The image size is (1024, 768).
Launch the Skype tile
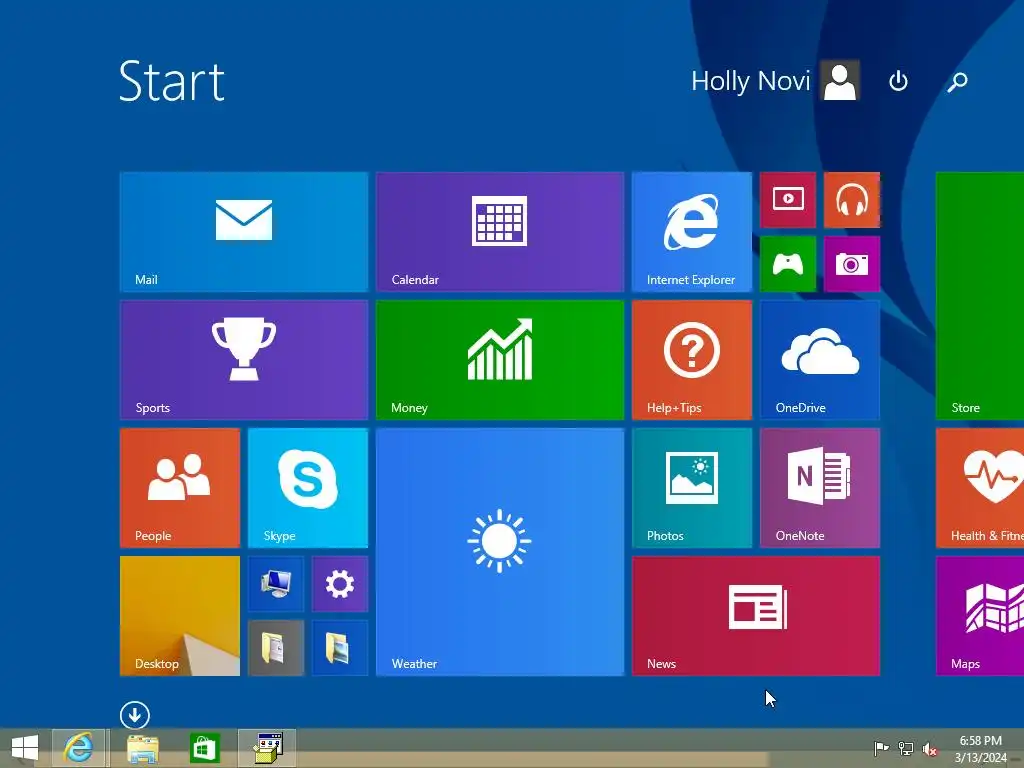point(308,488)
